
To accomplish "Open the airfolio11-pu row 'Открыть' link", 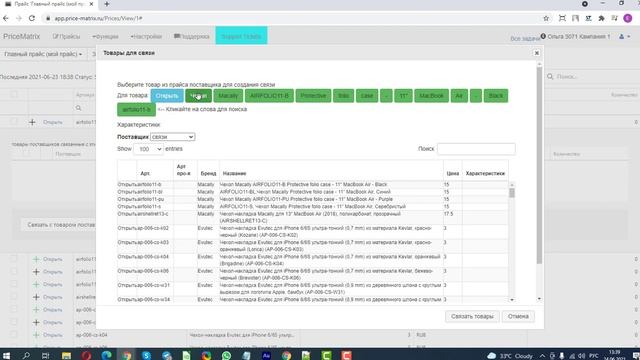I will click(x=127, y=199).
